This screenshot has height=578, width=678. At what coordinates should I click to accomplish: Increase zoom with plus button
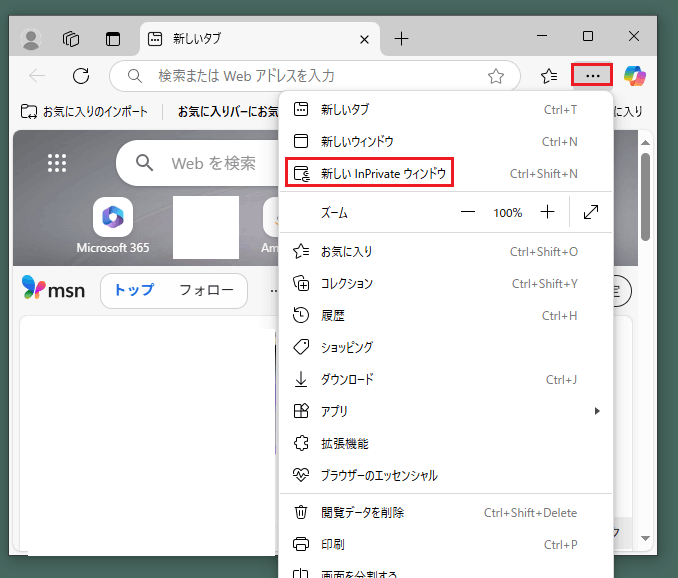click(547, 212)
